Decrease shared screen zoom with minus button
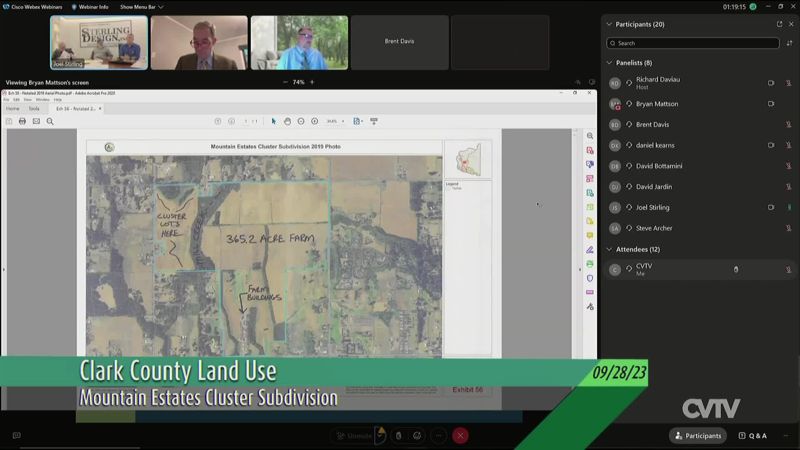Screen dimensions: 800x450 click(285, 82)
